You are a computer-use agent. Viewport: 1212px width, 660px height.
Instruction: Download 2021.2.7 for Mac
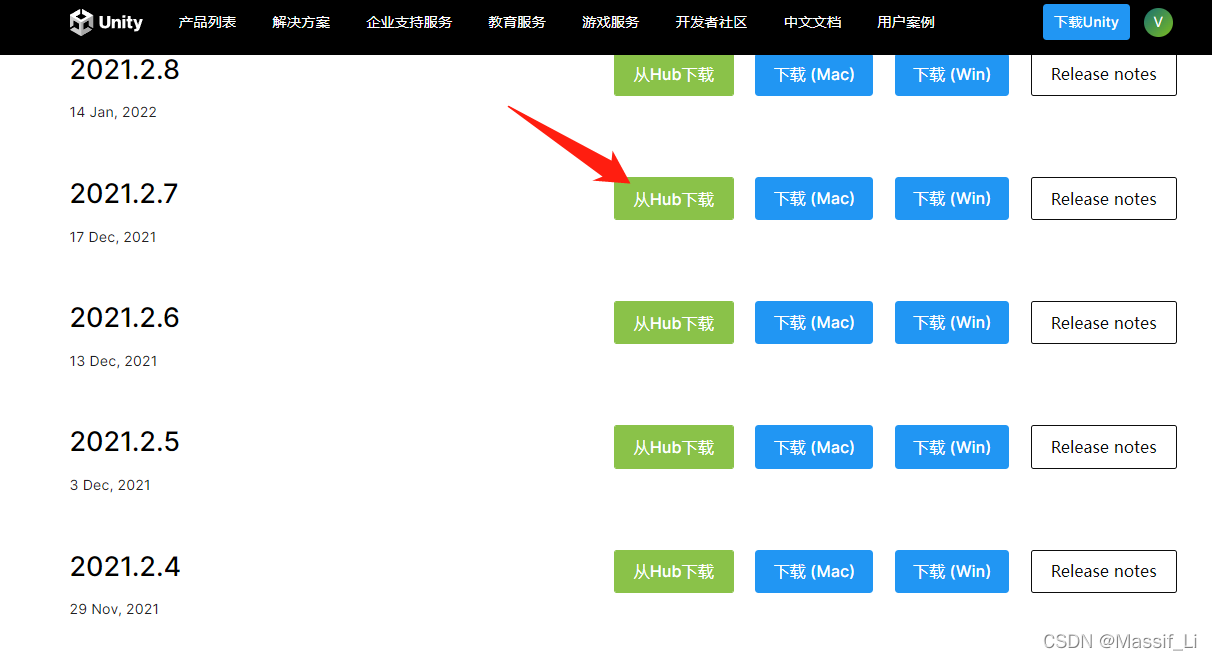tap(814, 199)
